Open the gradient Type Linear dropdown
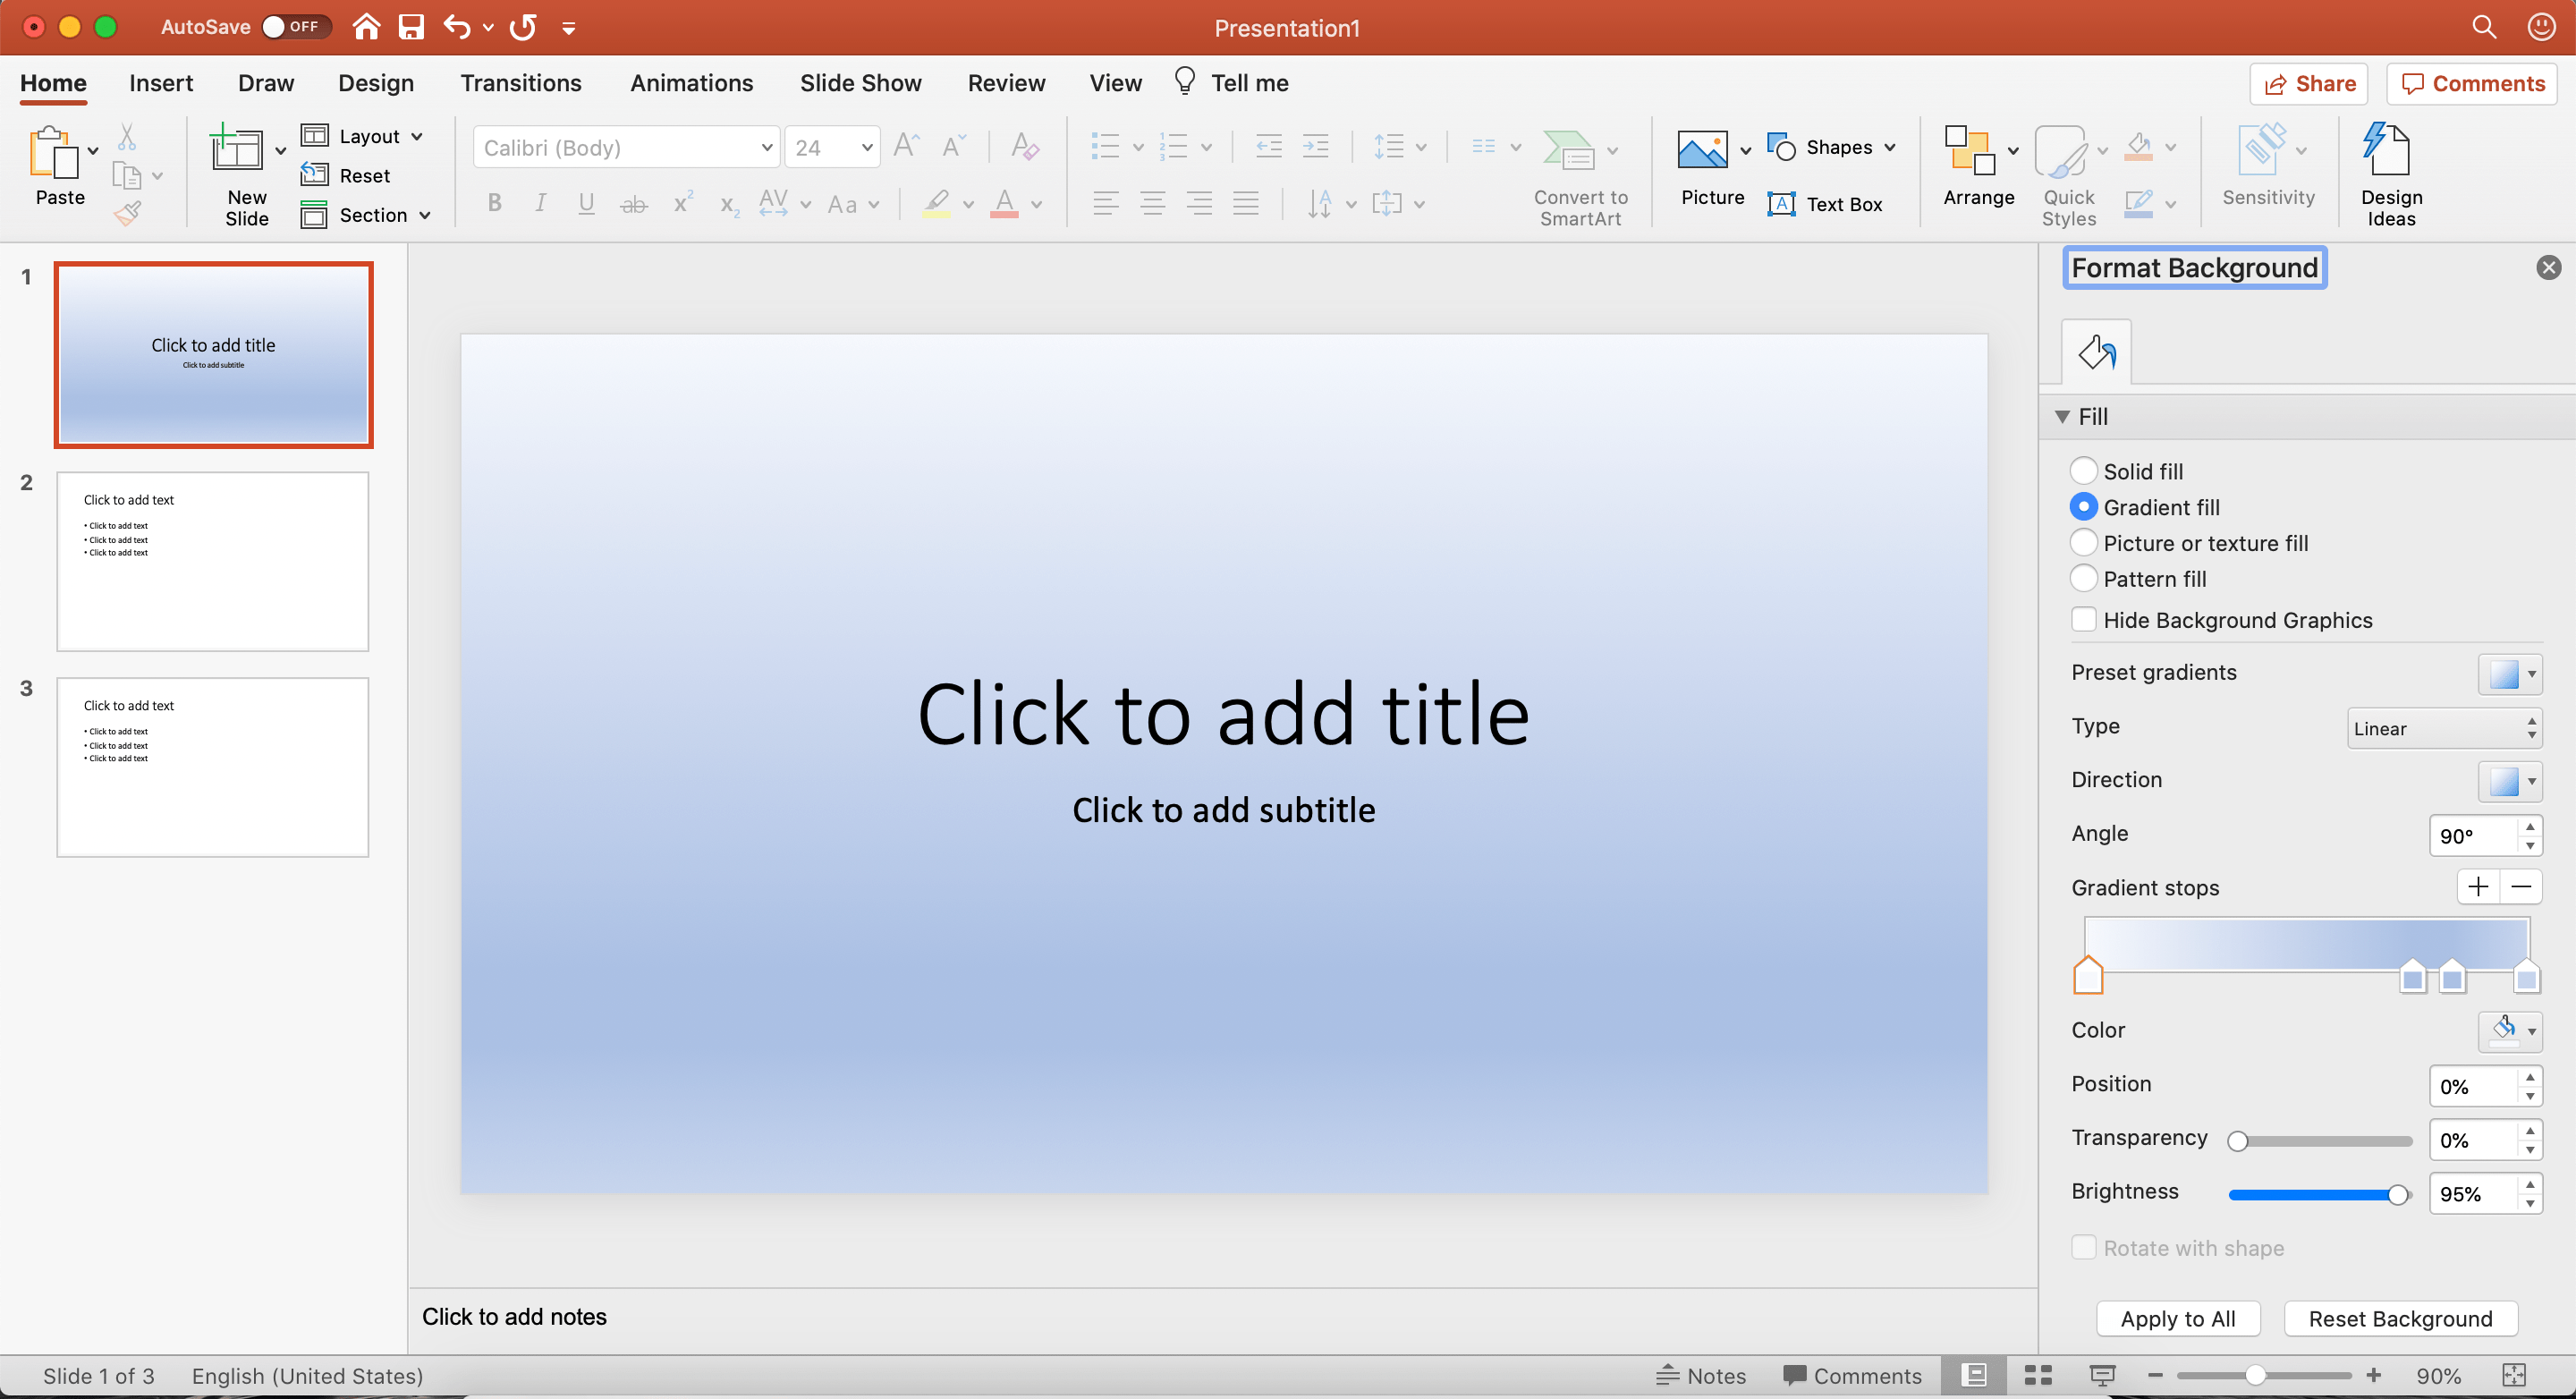The image size is (2576, 1399). (2443, 728)
